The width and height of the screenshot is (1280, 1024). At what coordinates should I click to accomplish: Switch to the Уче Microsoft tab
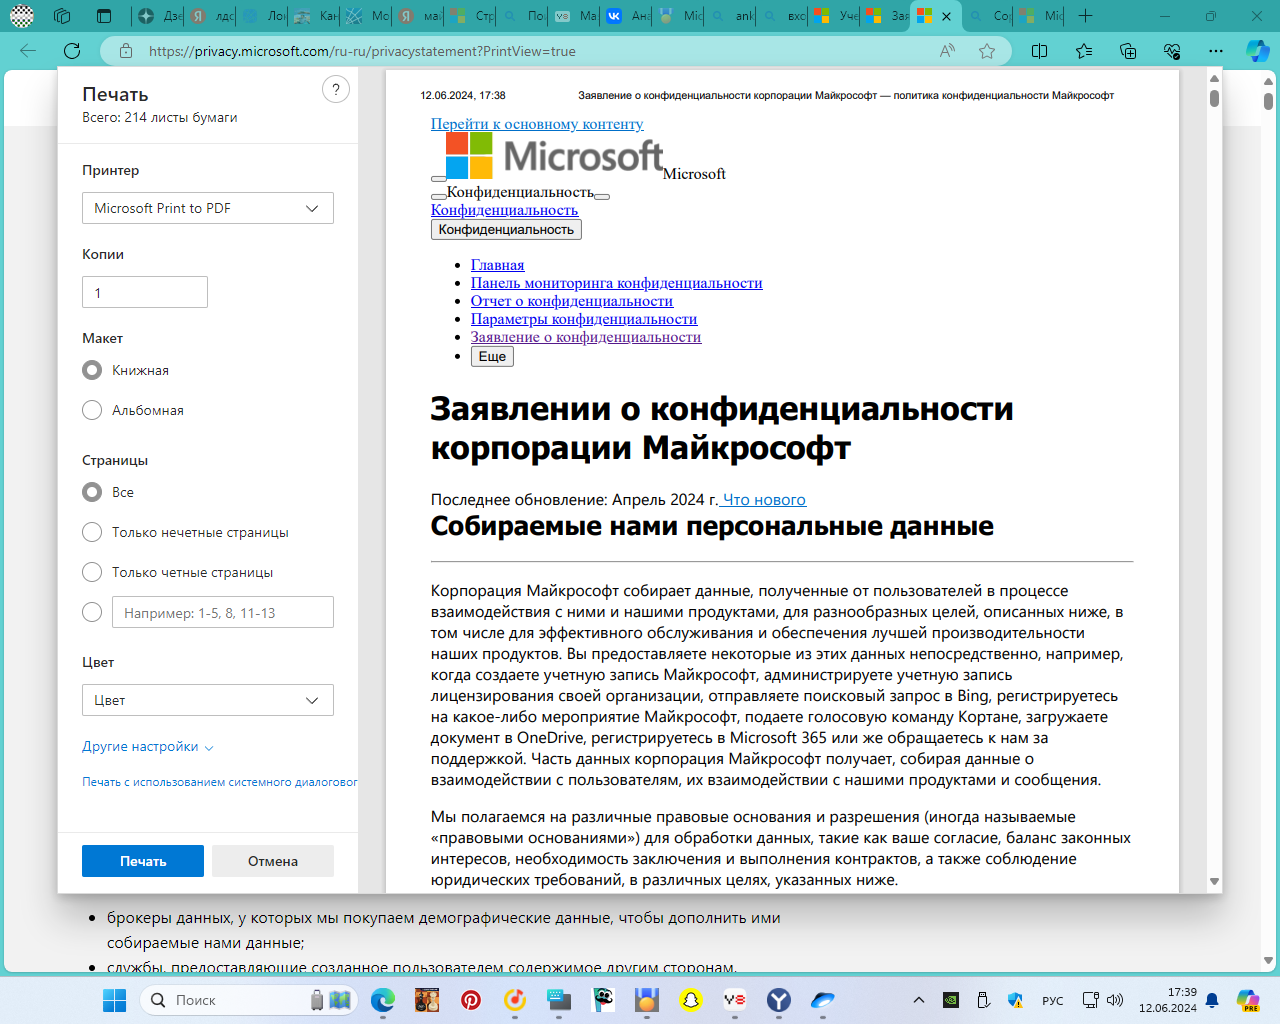tap(834, 16)
